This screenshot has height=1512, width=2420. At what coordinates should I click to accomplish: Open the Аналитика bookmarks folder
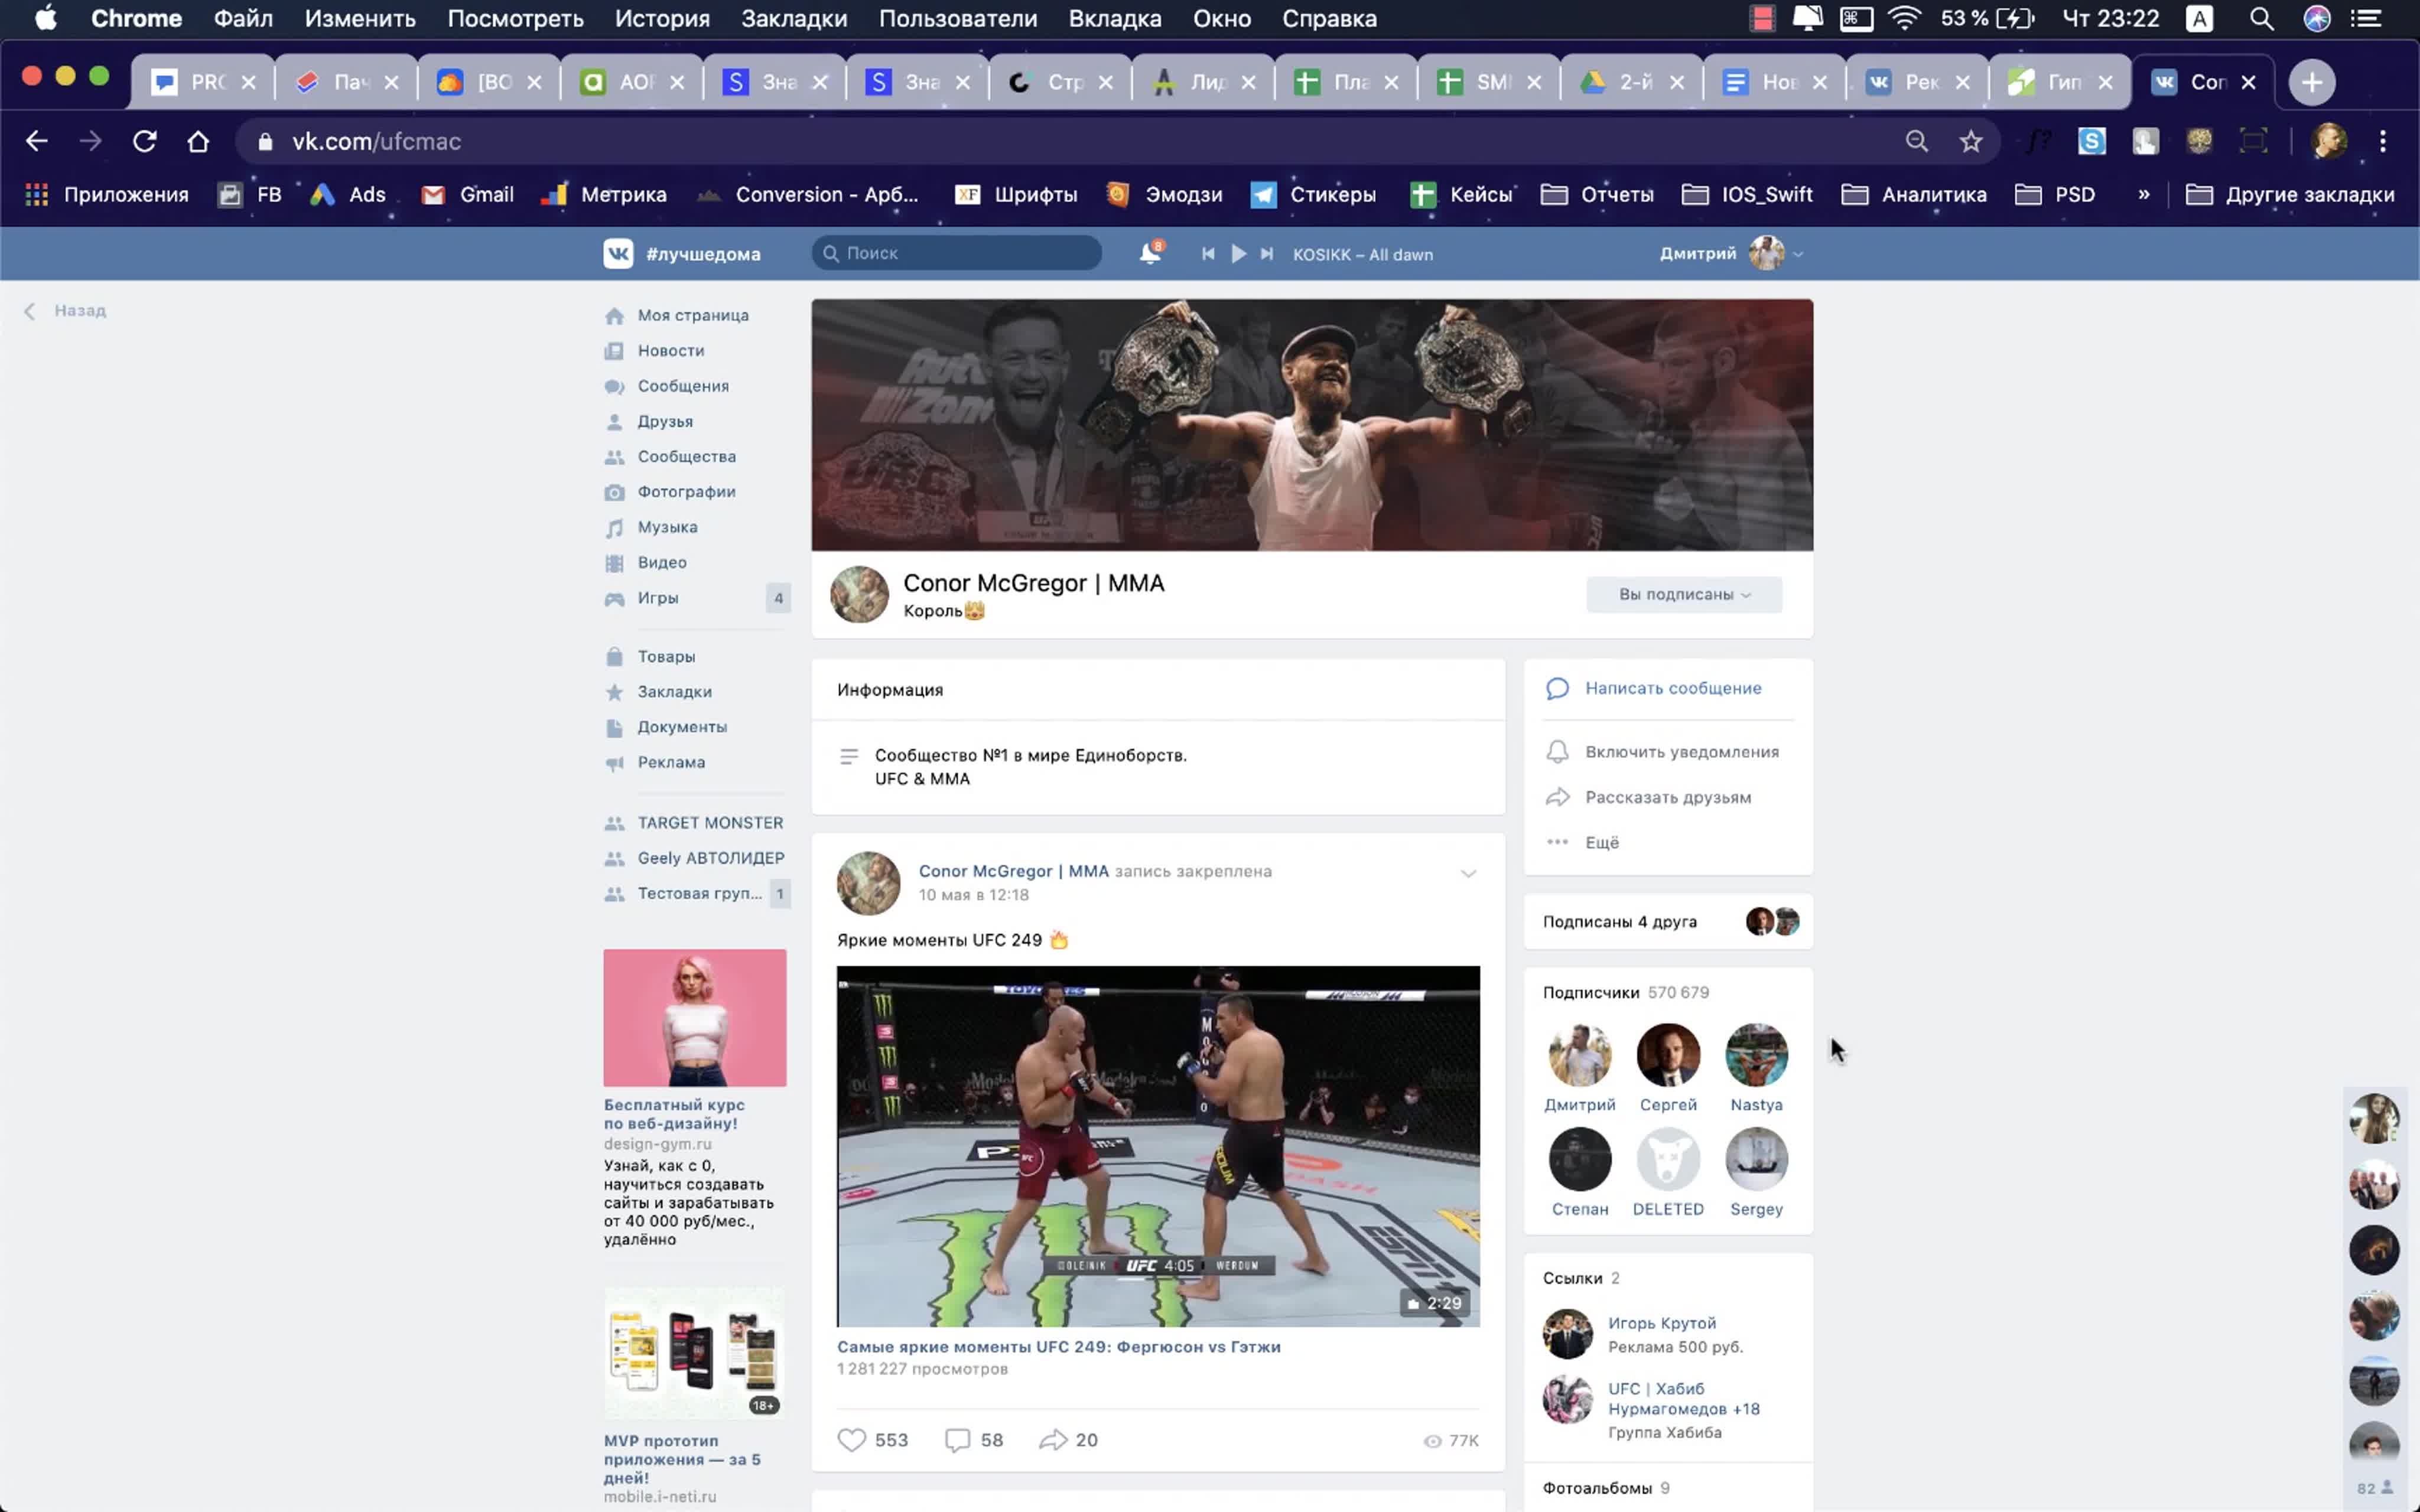click(1913, 195)
